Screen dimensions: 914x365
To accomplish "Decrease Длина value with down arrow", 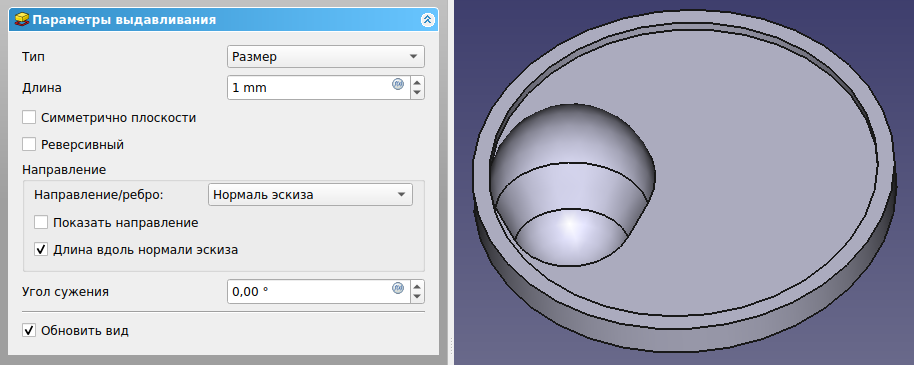I will pyautogui.click(x=417, y=93).
